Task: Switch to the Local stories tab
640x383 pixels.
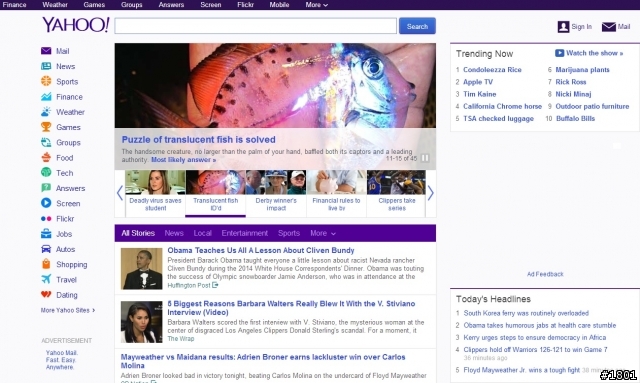Action: pos(202,233)
